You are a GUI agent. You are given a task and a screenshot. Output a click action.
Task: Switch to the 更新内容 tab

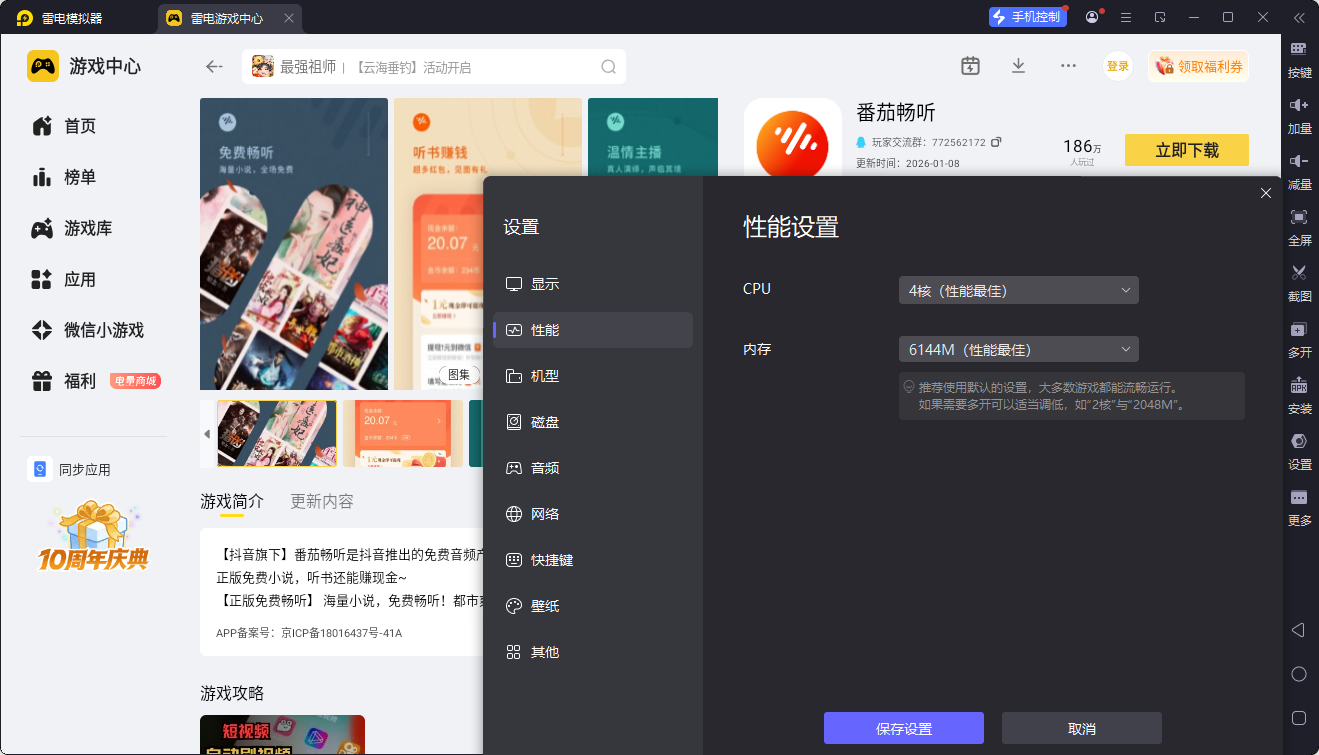tap(322, 501)
